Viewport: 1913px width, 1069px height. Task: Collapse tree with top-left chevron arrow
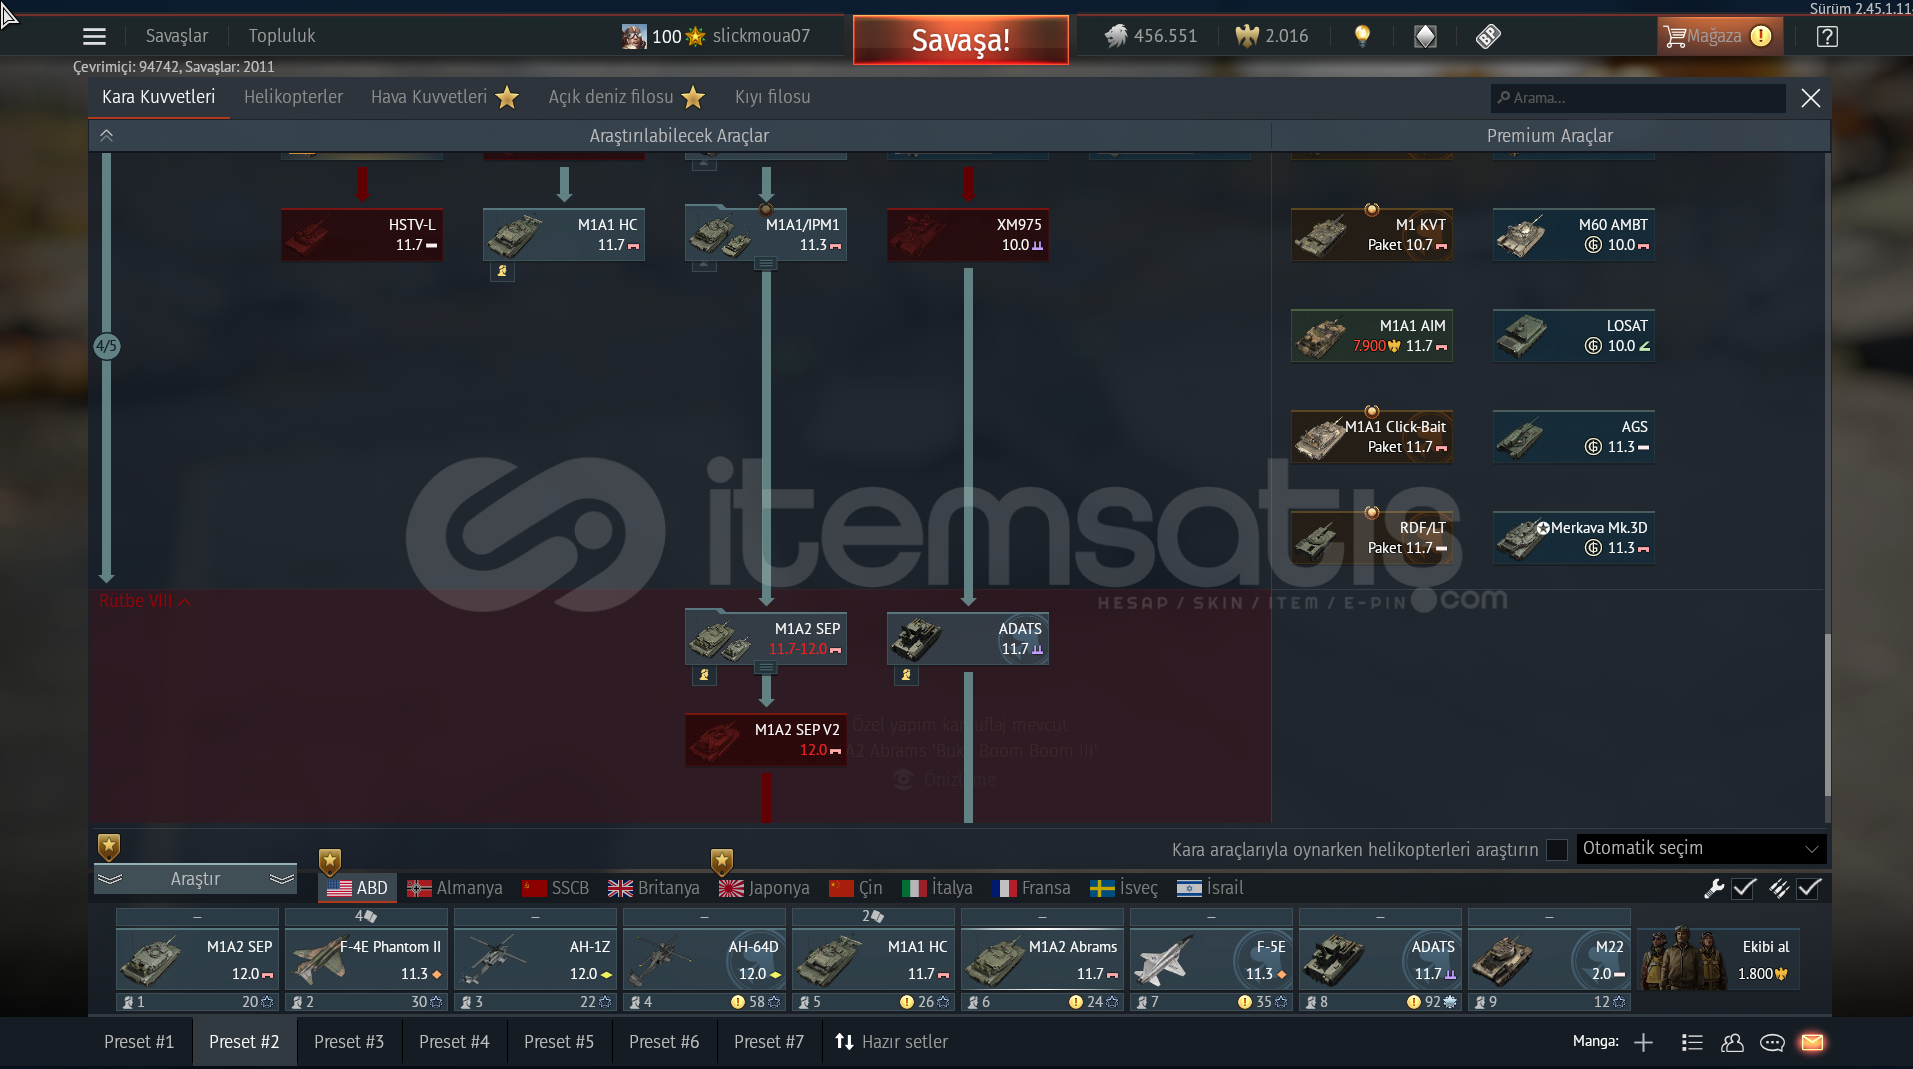point(107,136)
